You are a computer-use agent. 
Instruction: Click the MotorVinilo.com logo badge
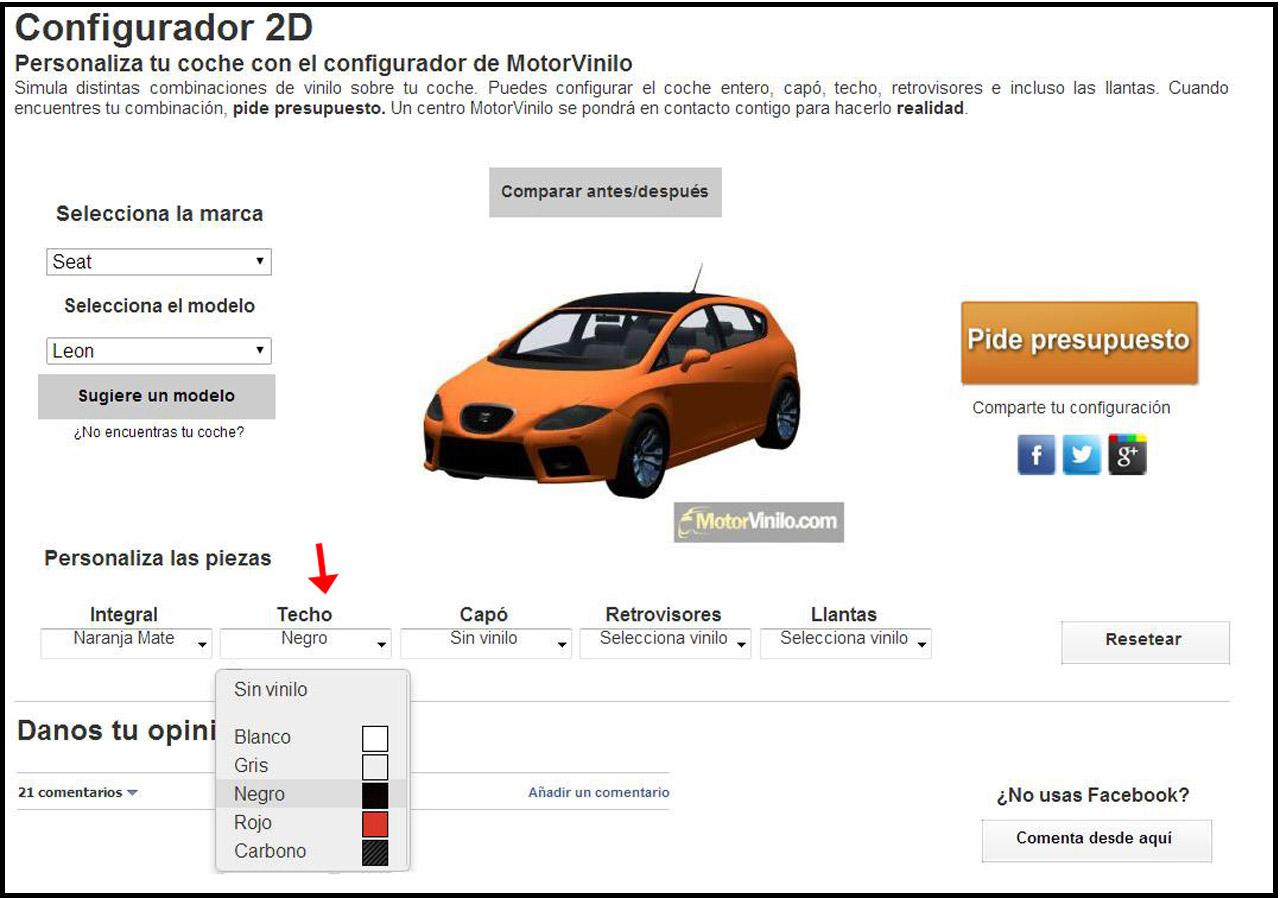point(759,522)
